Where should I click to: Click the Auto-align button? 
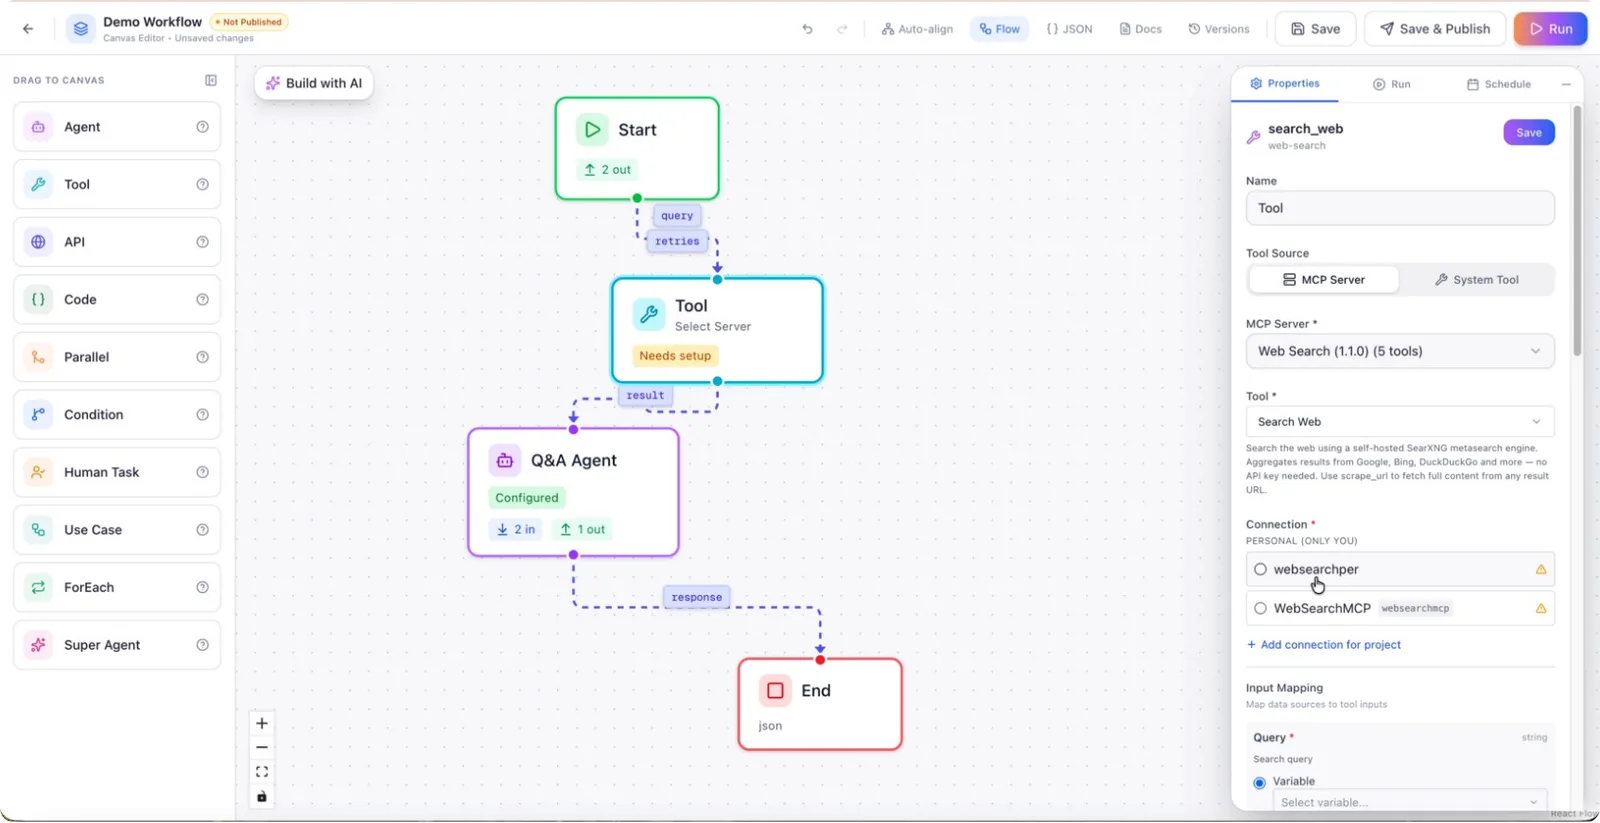(917, 29)
